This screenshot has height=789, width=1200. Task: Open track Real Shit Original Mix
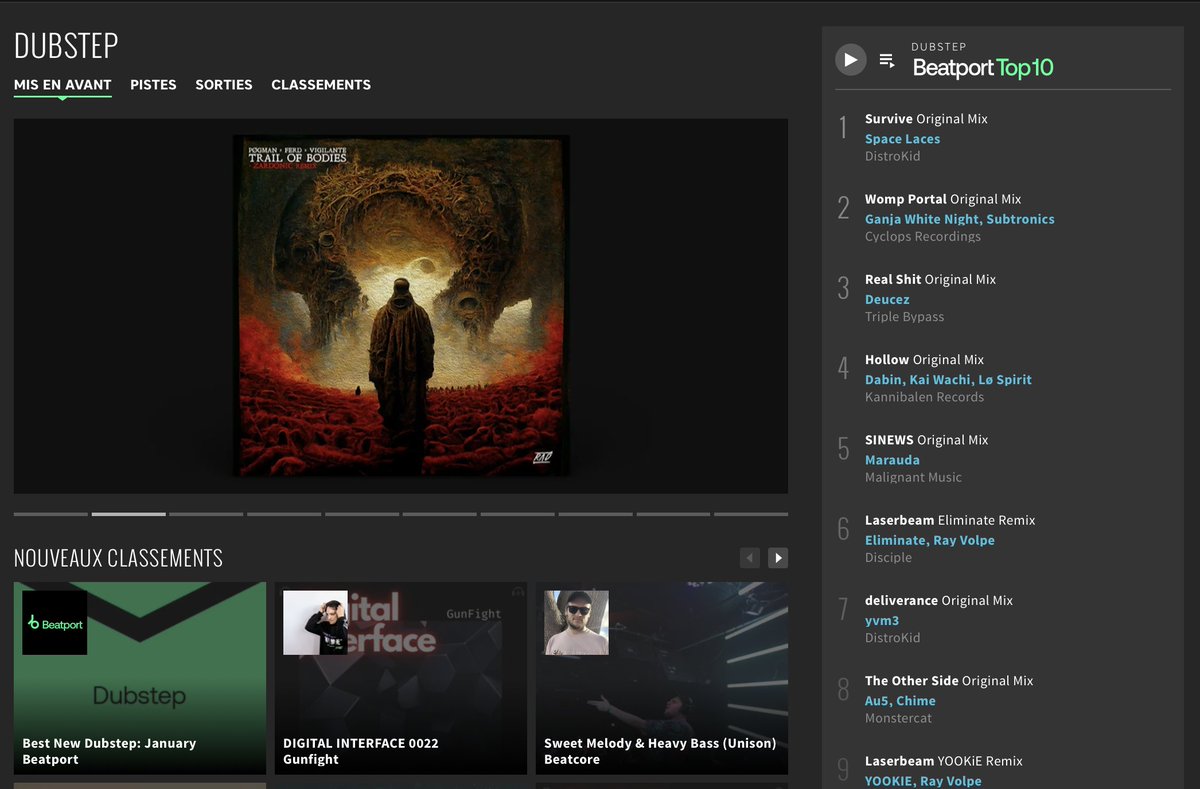click(930, 279)
